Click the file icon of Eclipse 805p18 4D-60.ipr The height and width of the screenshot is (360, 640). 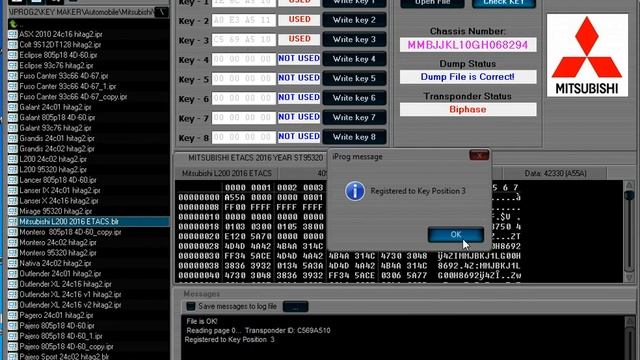[x=13, y=55]
